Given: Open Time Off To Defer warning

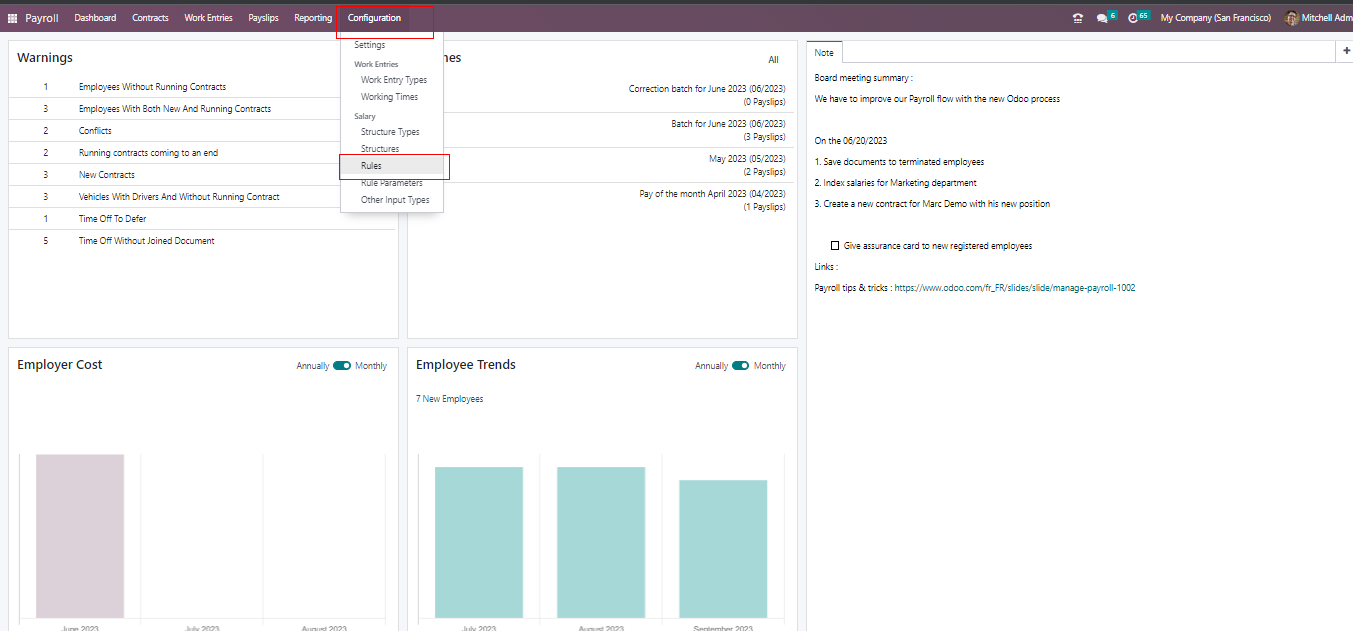Looking at the screenshot, I should (112, 219).
